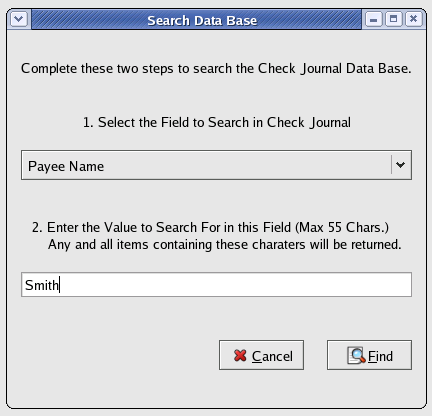Click empty space in the search text box

coord(233,285)
